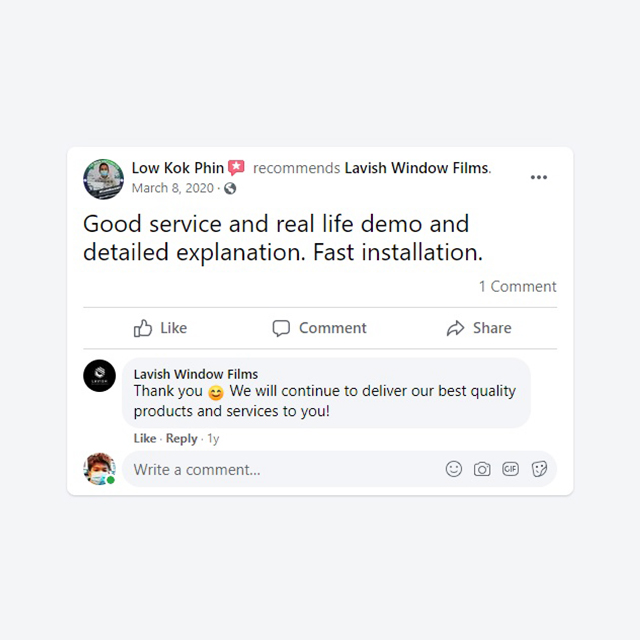
Task: Like the Lavish Window Films reply
Action: [x=145, y=438]
